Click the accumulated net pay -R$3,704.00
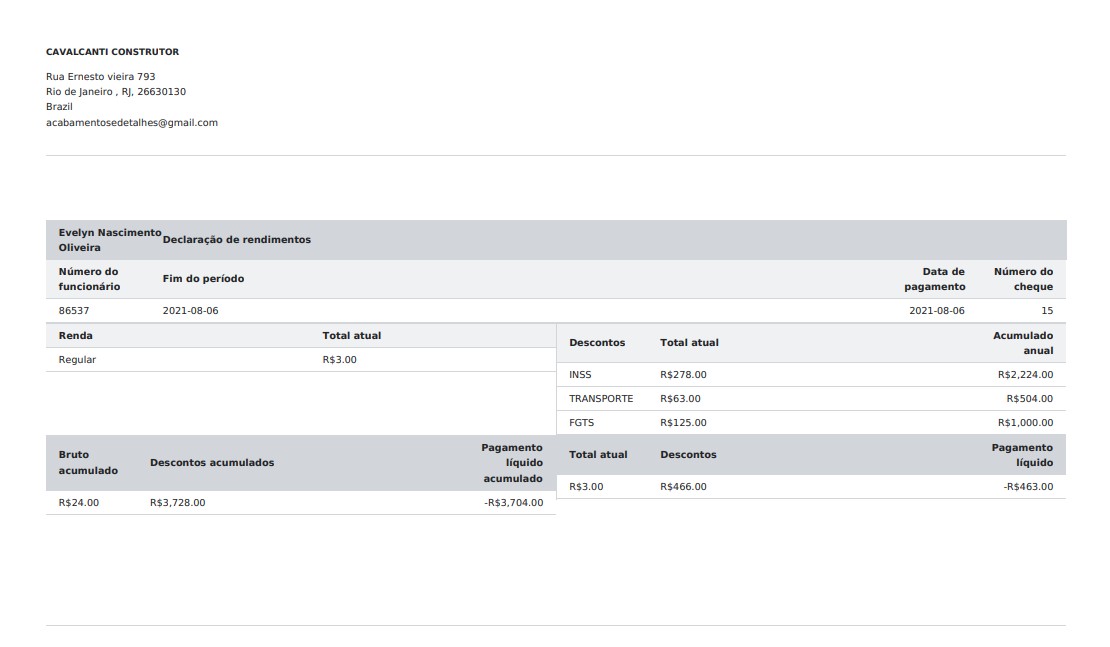 tap(513, 503)
